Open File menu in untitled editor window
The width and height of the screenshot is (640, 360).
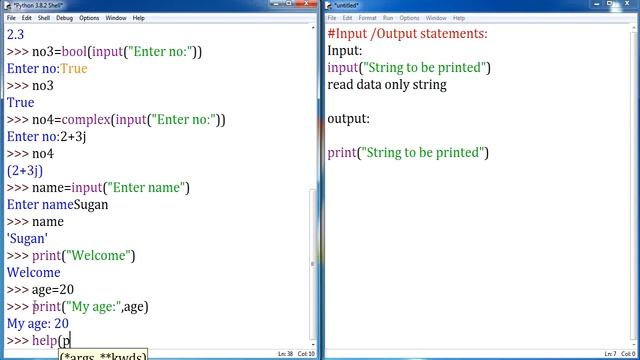(332, 18)
